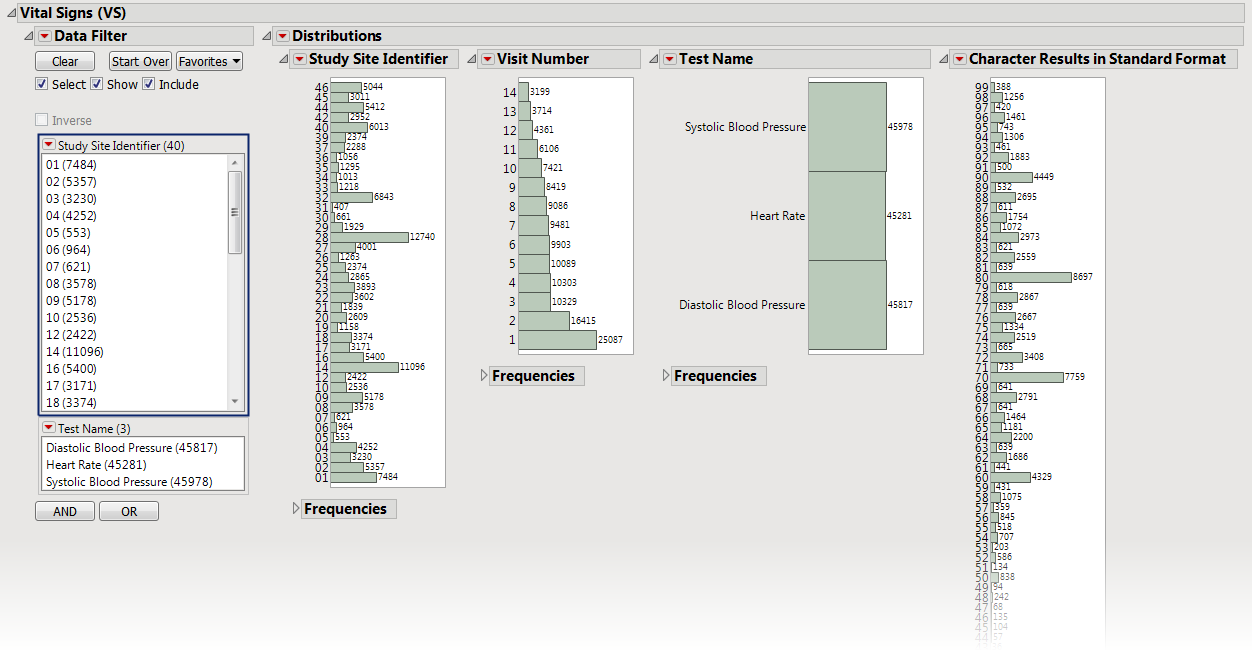Click the Study Site Identifier list scrollbar

click(x=235, y=212)
